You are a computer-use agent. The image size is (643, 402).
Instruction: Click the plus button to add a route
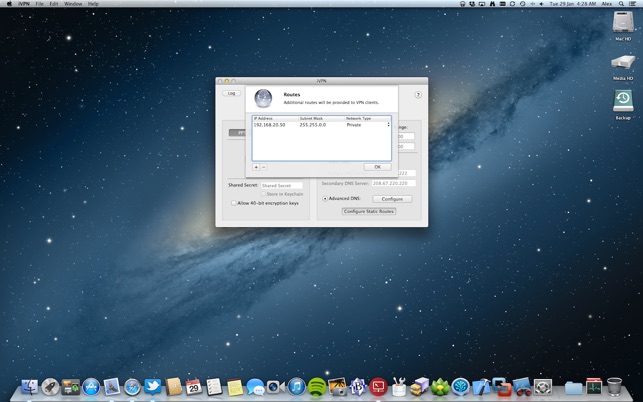point(256,167)
